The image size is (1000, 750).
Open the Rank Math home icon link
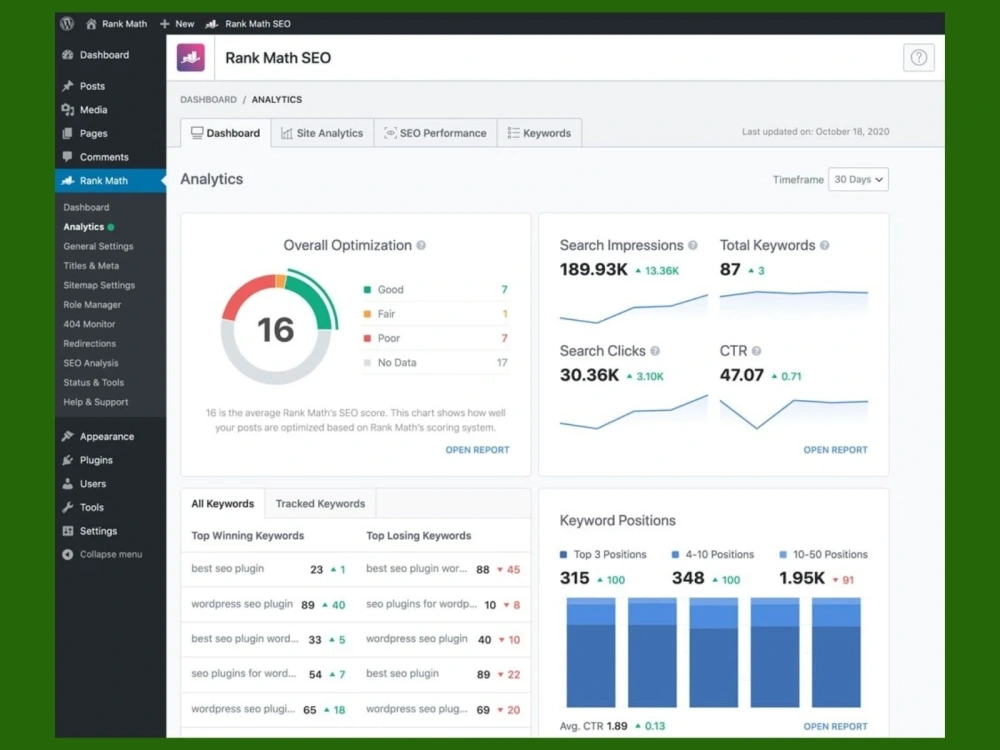point(91,24)
